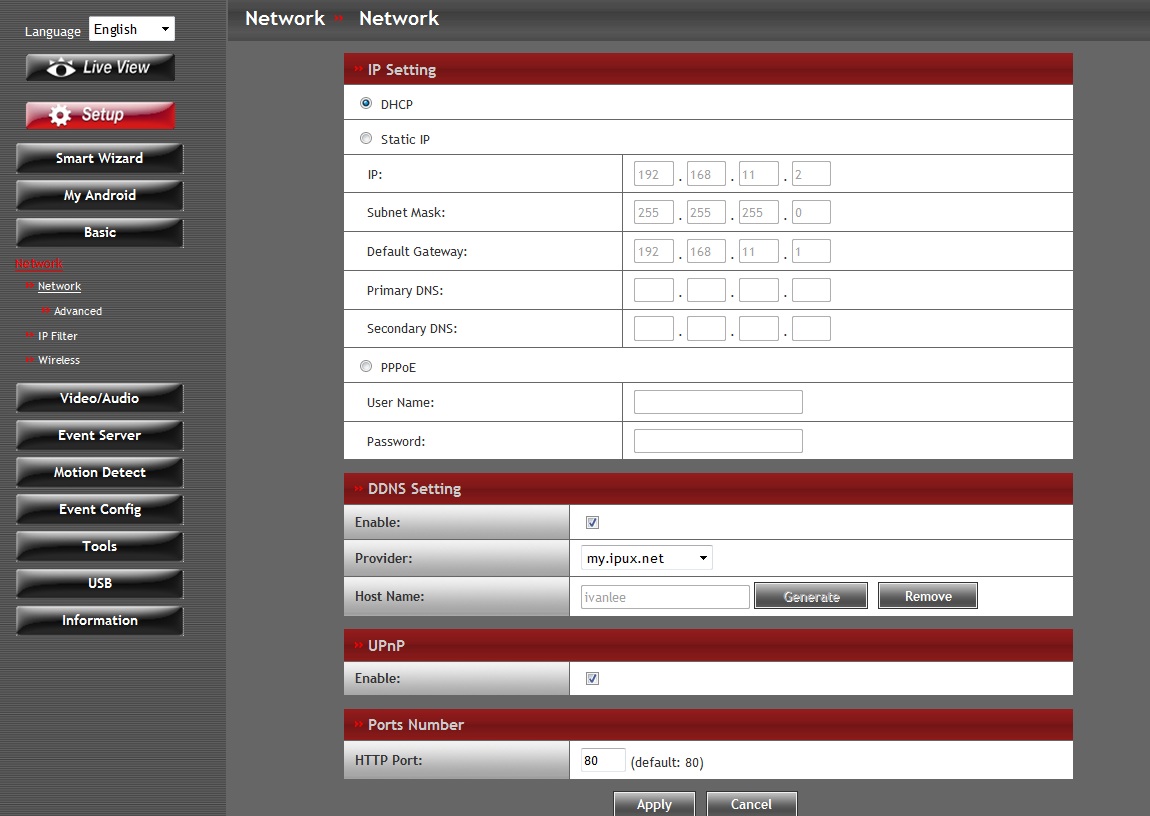
Task: Click the PPPoE Password field
Action: coord(718,441)
